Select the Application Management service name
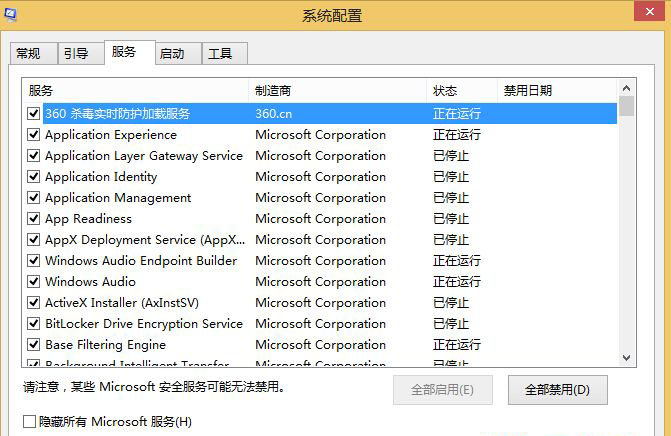Viewport: 671px width, 436px height. click(119, 198)
